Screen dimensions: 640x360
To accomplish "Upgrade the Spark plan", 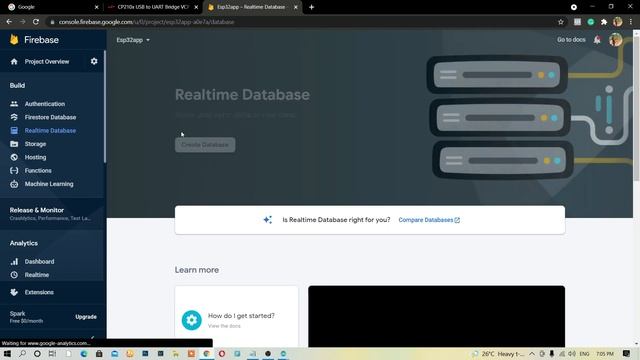I will (x=86, y=317).
